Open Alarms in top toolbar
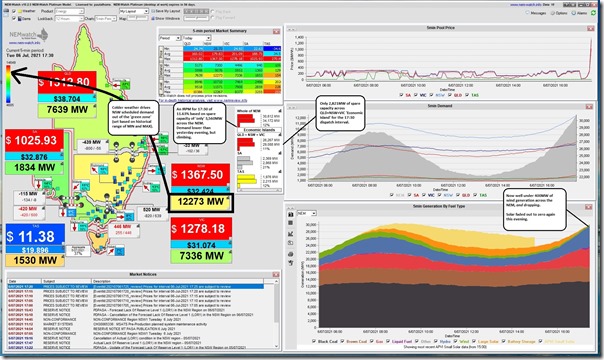The height and width of the screenshot is (360, 604). 579,13
